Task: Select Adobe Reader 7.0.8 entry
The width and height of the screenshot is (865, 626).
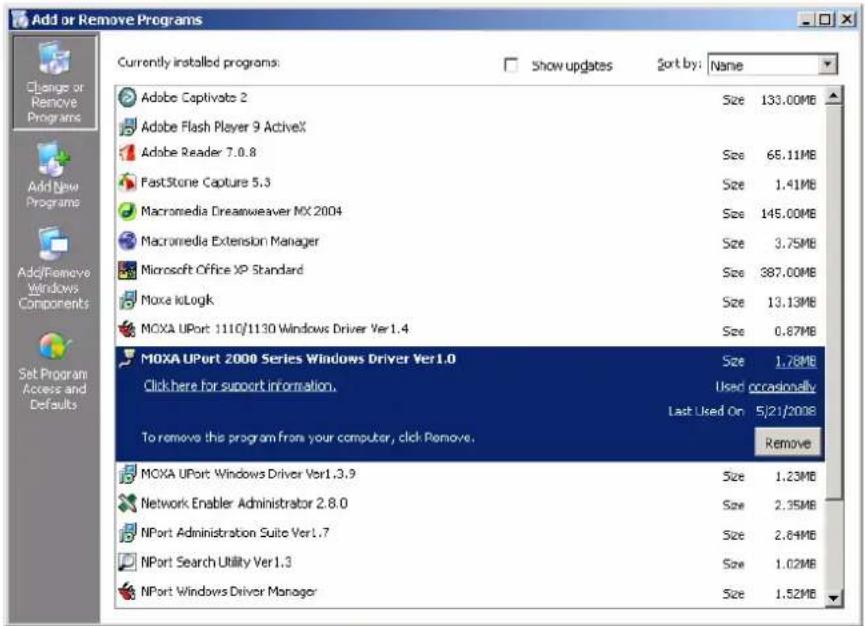Action: (469, 153)
